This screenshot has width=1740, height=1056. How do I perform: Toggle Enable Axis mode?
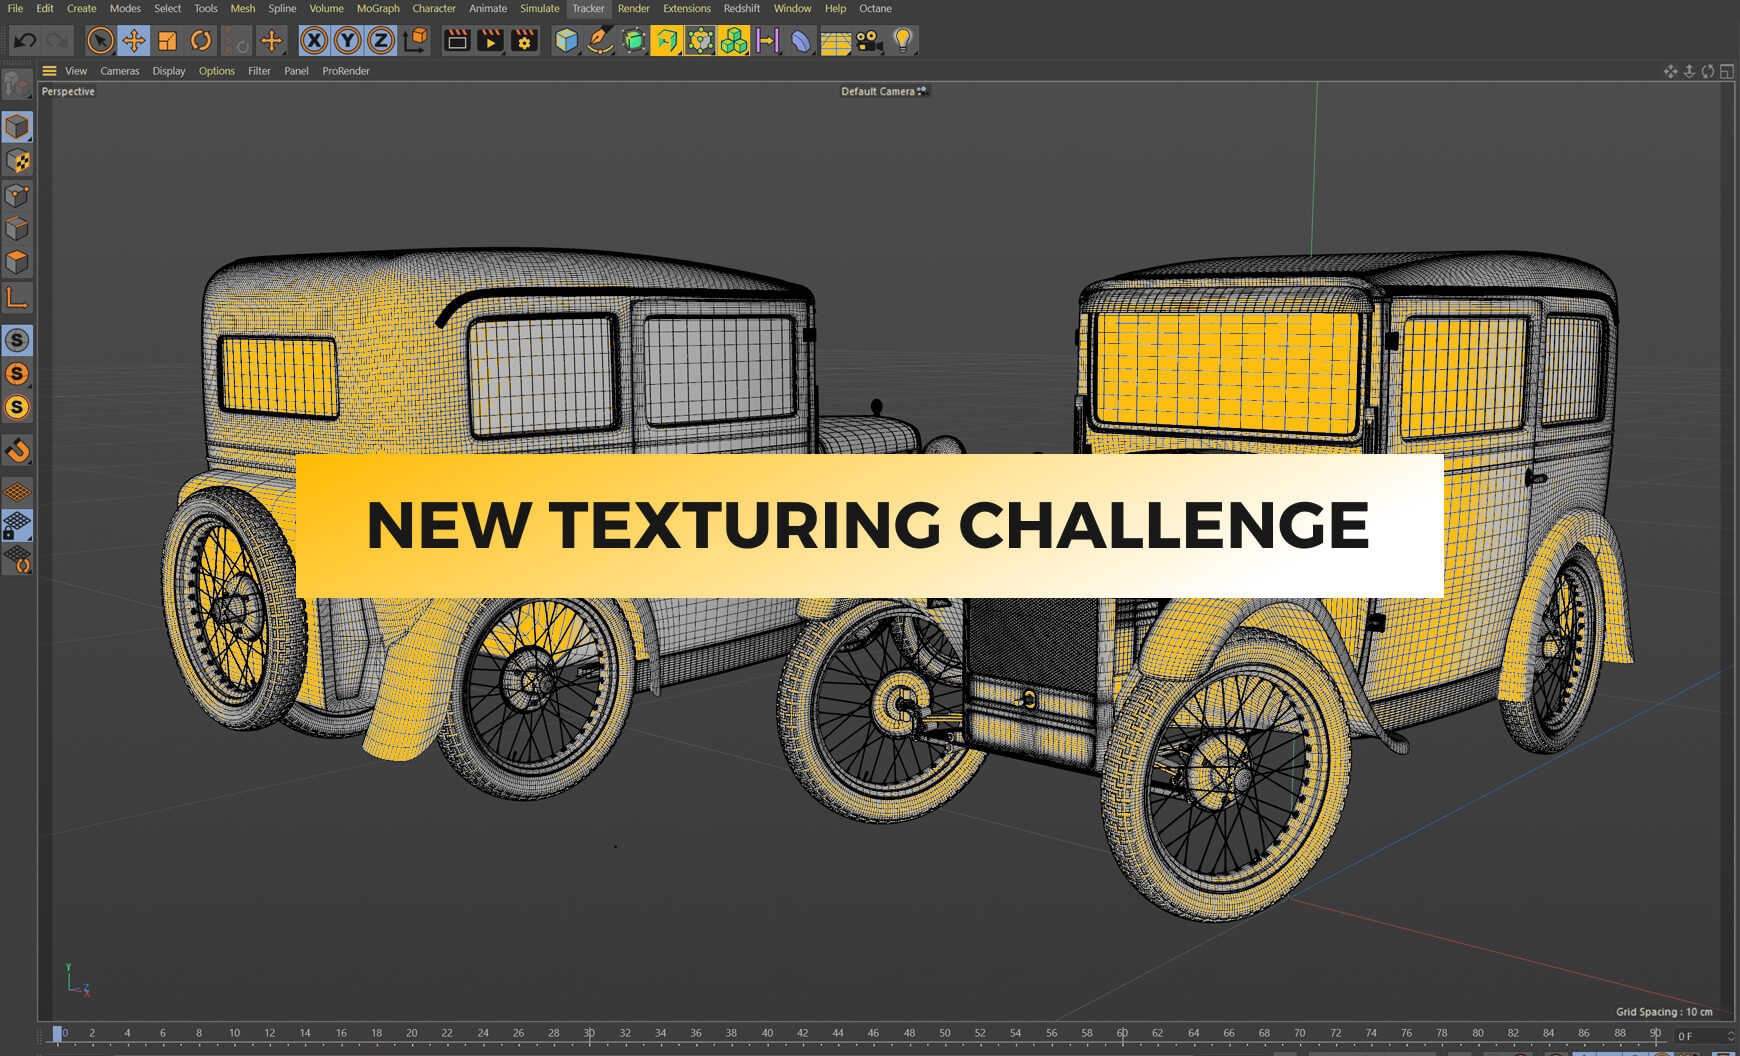tap(17, 298)
